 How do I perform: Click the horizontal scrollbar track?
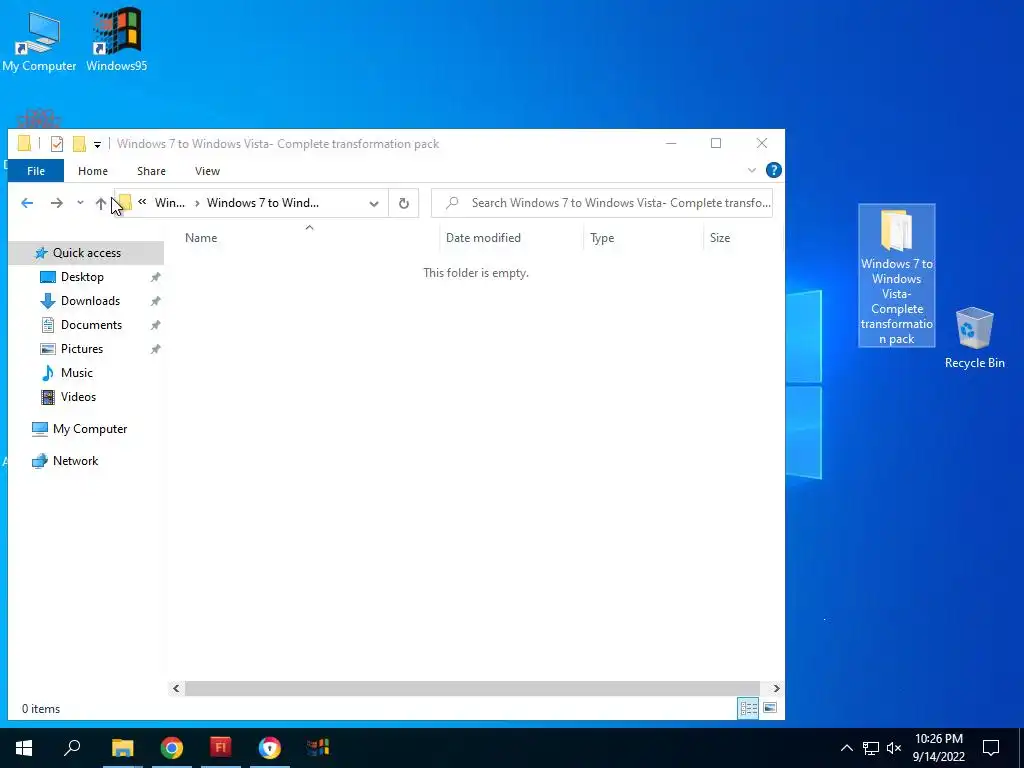(x=472, y=688)
